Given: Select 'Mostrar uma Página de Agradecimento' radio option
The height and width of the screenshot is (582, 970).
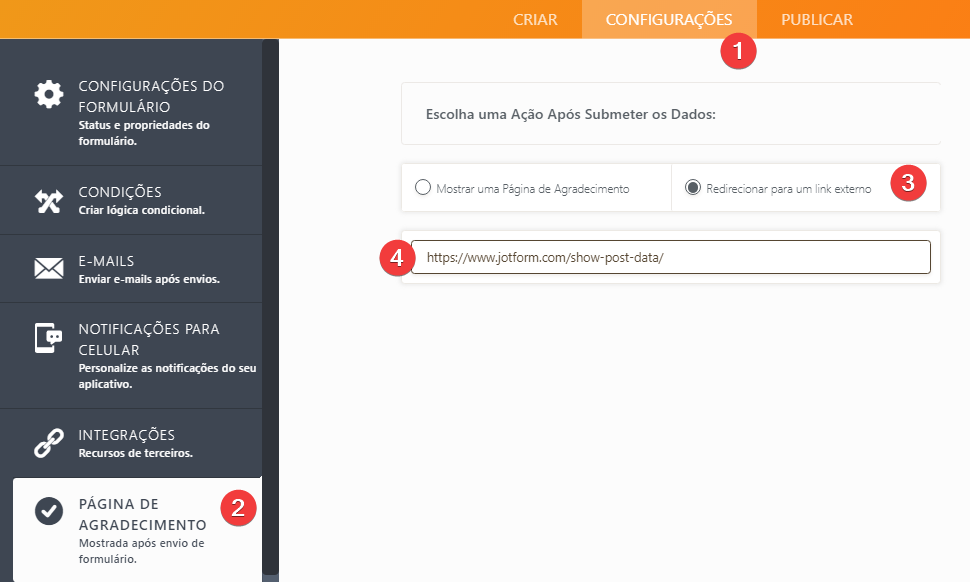Looking at the screenshot, I should [423, 188].
